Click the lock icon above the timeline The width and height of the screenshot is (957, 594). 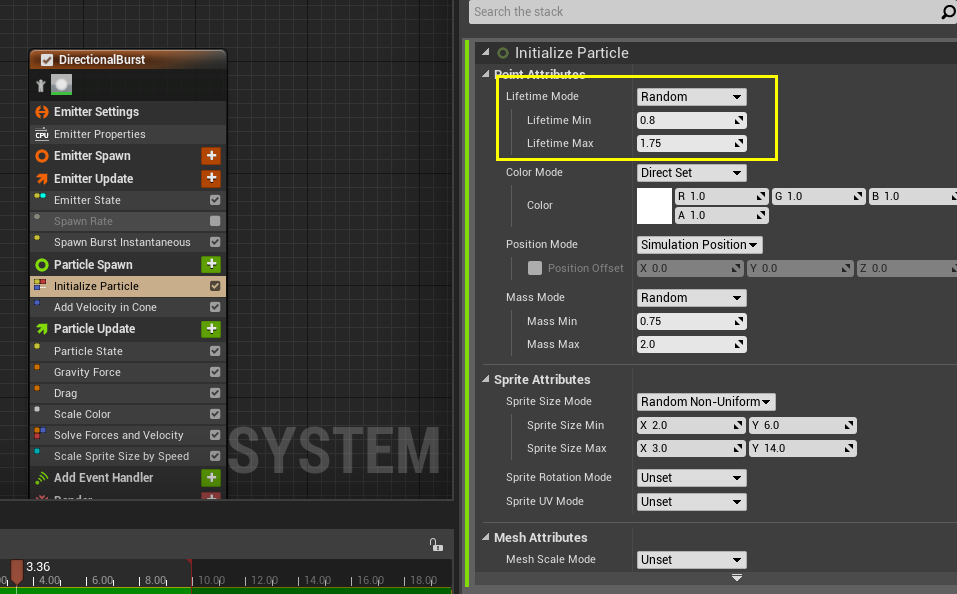coord(436,545)
